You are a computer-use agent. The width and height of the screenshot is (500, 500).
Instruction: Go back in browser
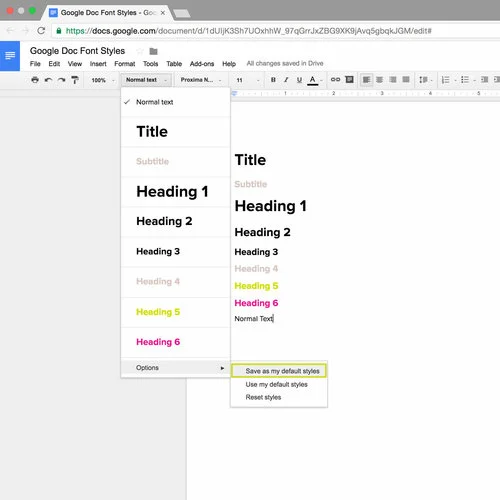[10, 31]
